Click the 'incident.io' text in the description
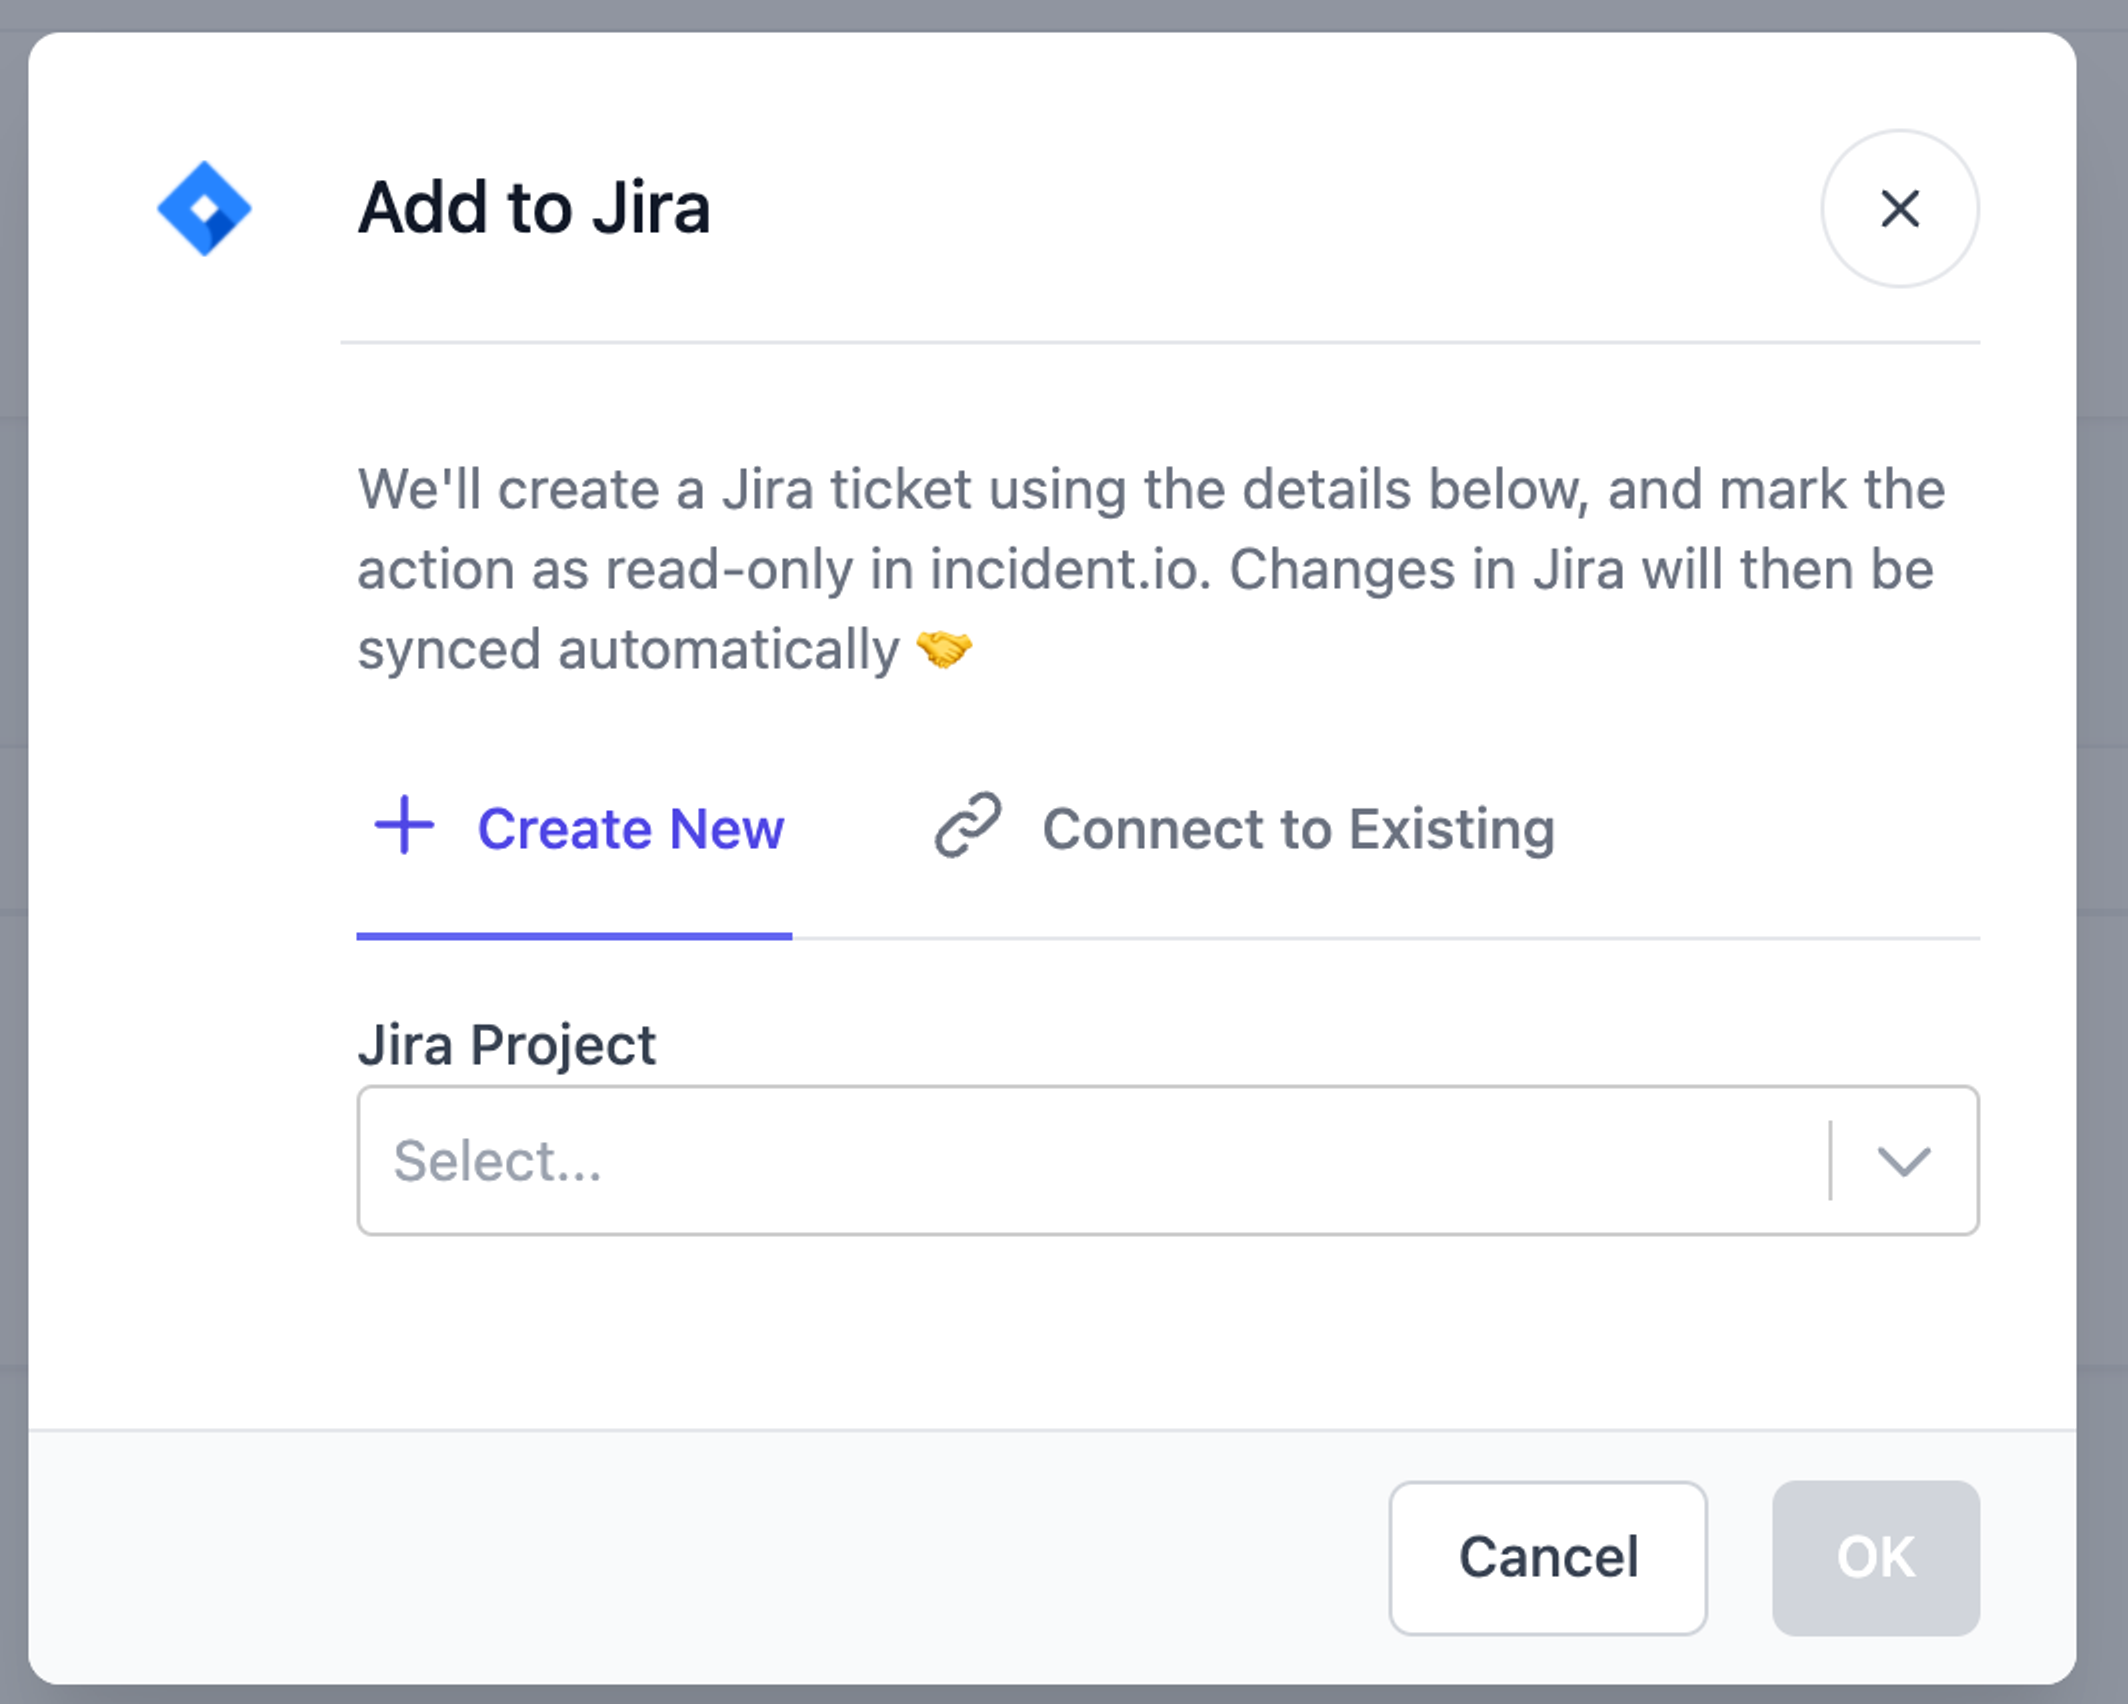Viewport: 2128px width, 1704px height. [1069, 570]
